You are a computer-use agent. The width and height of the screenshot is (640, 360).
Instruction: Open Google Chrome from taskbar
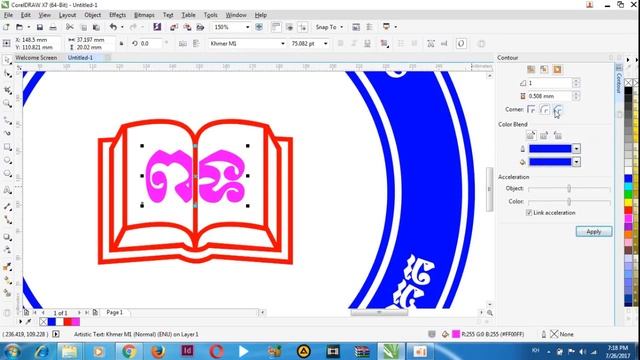[129, 351]
